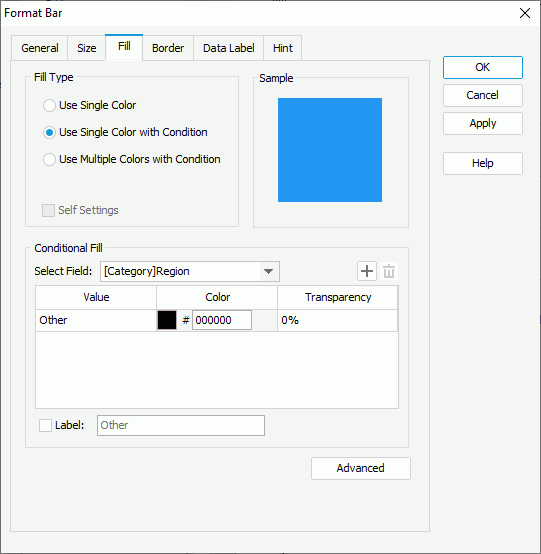The height and width of the screenshot is (554, 541).
Task: Confirm with the OK button
Action: tap(483, 67)
